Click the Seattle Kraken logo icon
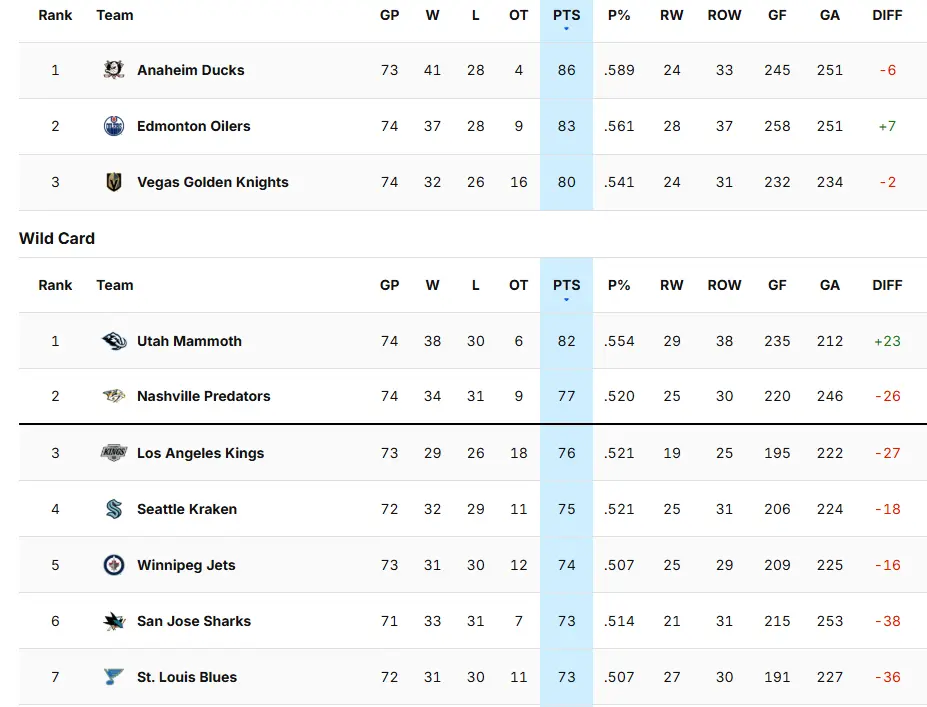 pos(114,509)
